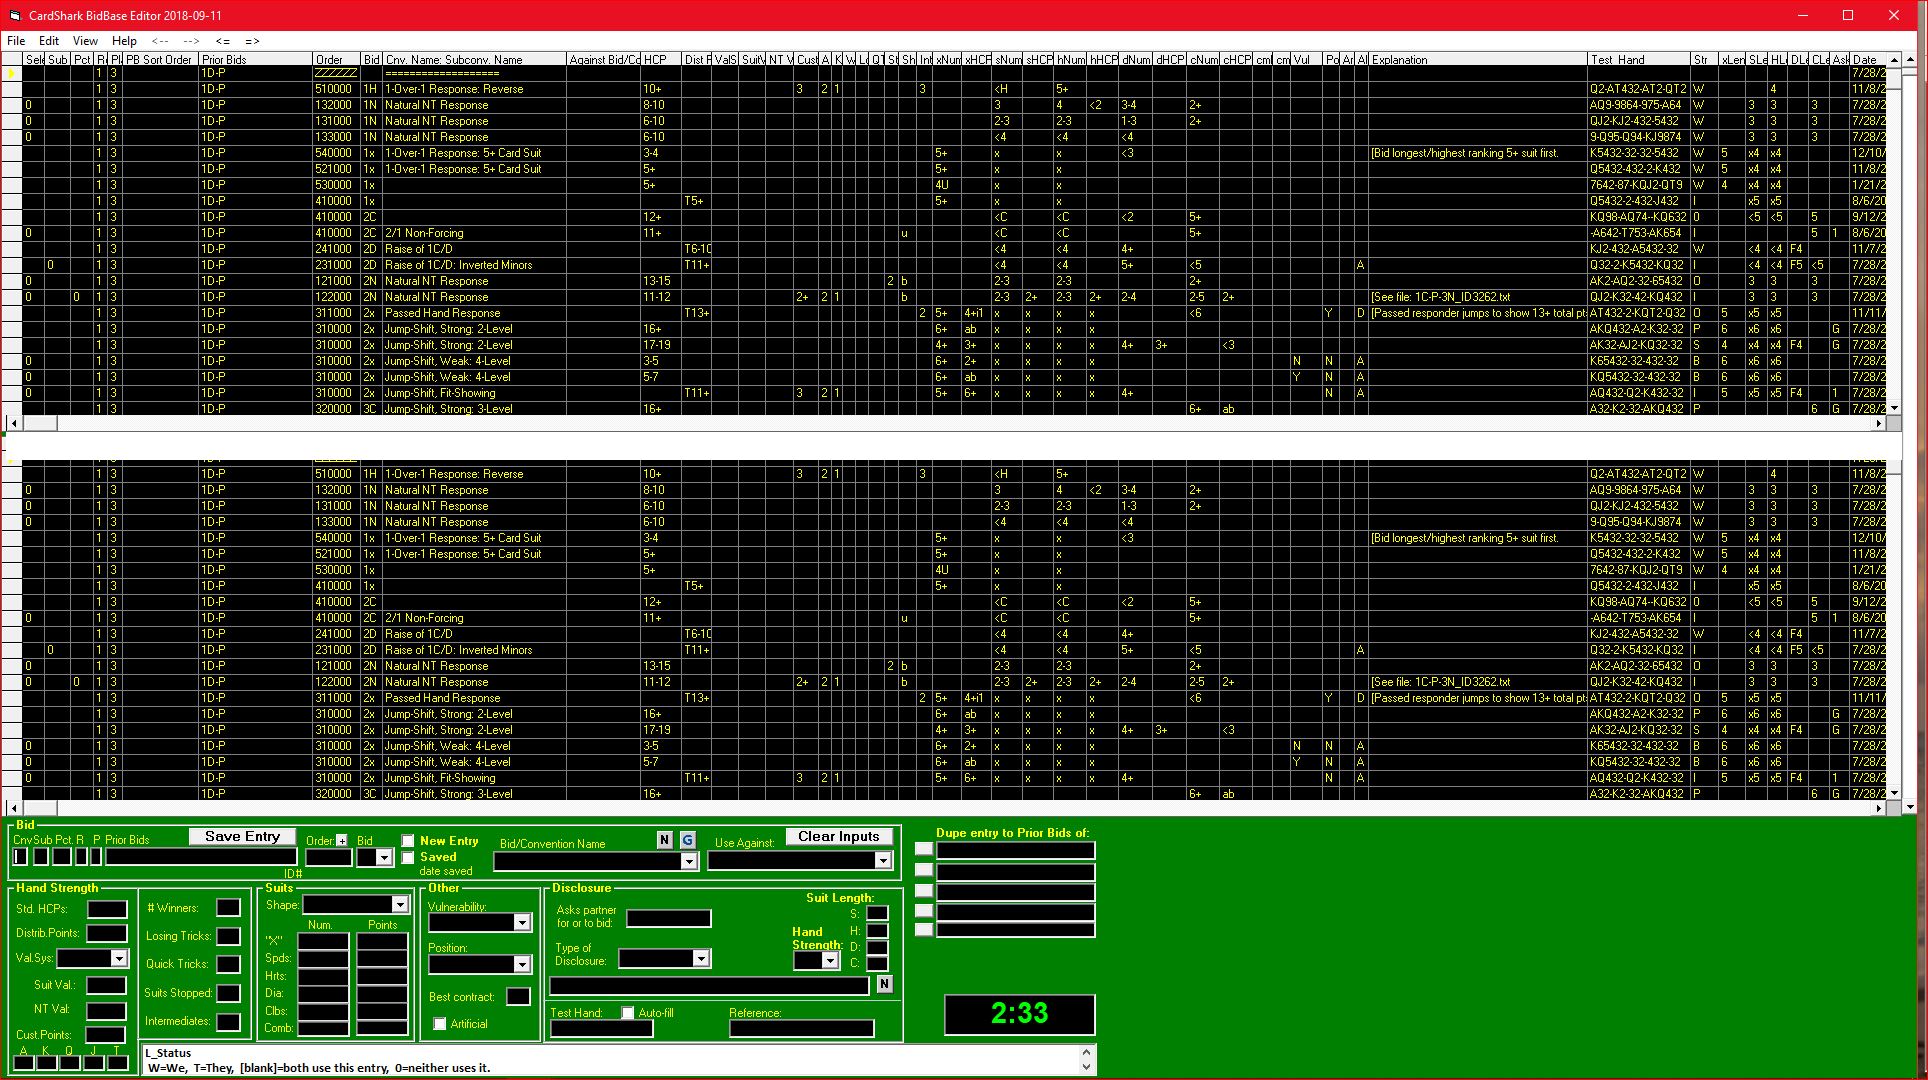Toggle the Artificial checkbox
This screenshot has width=1928, height=1080.
pos(440,1024)
